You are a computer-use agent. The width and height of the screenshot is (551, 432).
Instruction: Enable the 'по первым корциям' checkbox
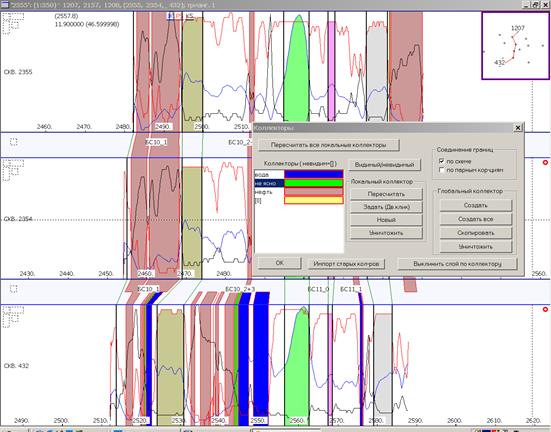[x=442, y=170]
